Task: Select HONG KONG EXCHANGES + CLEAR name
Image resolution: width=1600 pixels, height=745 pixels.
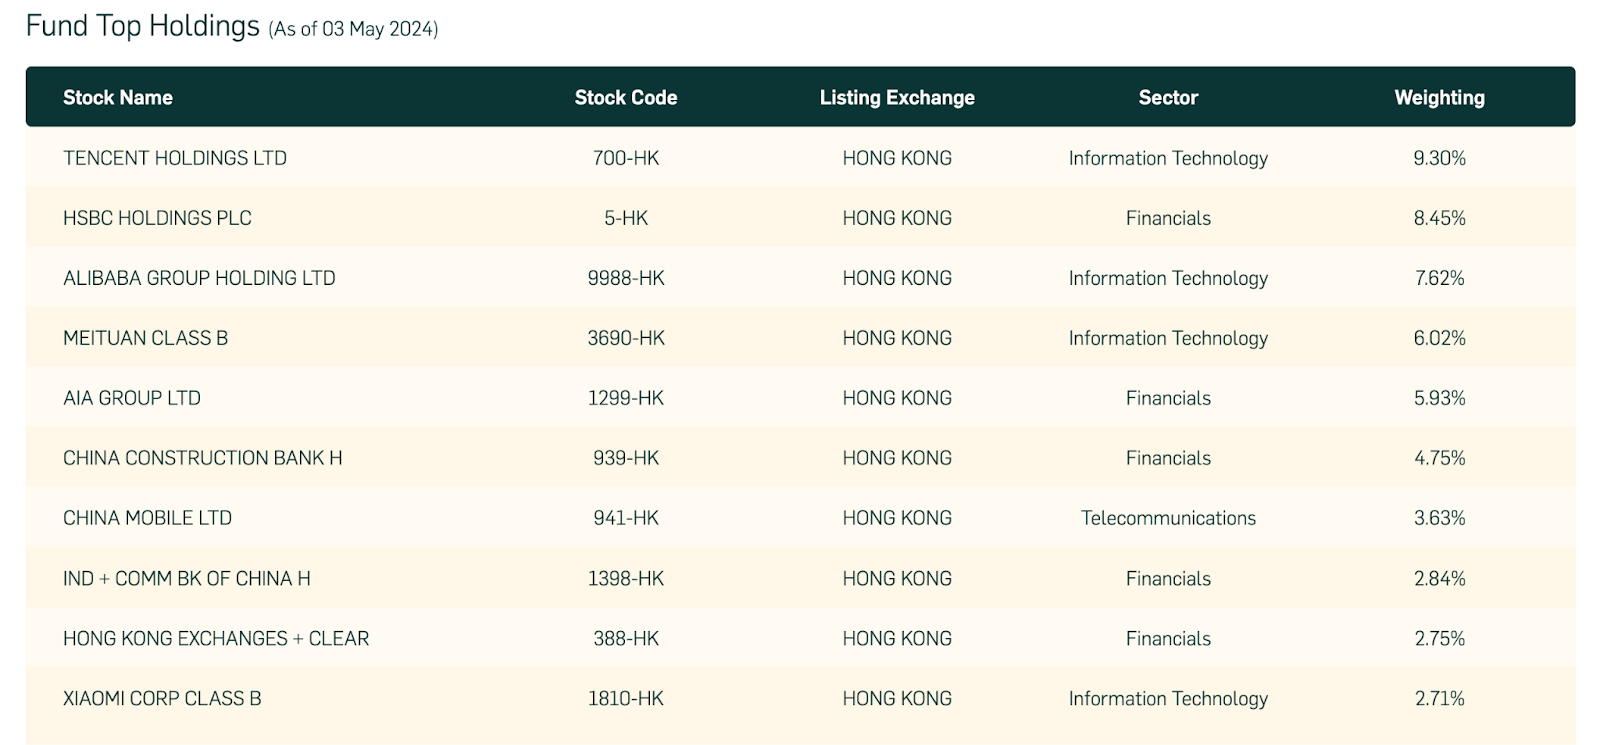Action: (216, 638)
